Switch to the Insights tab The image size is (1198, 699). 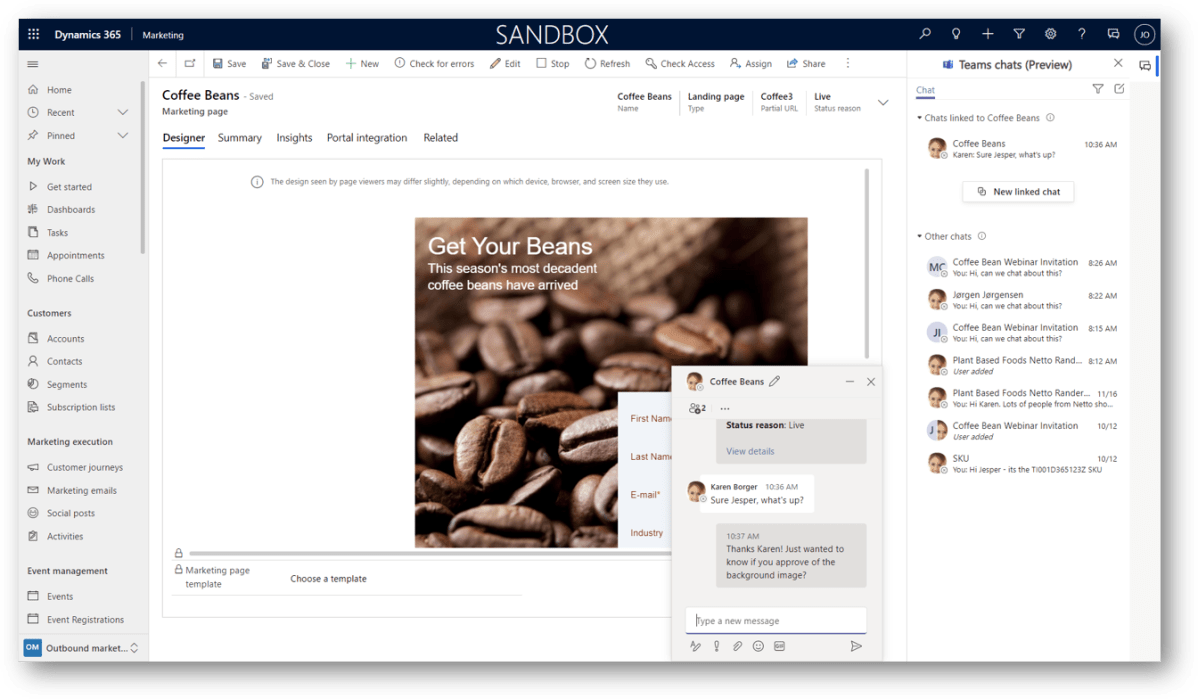pos(294,138)
